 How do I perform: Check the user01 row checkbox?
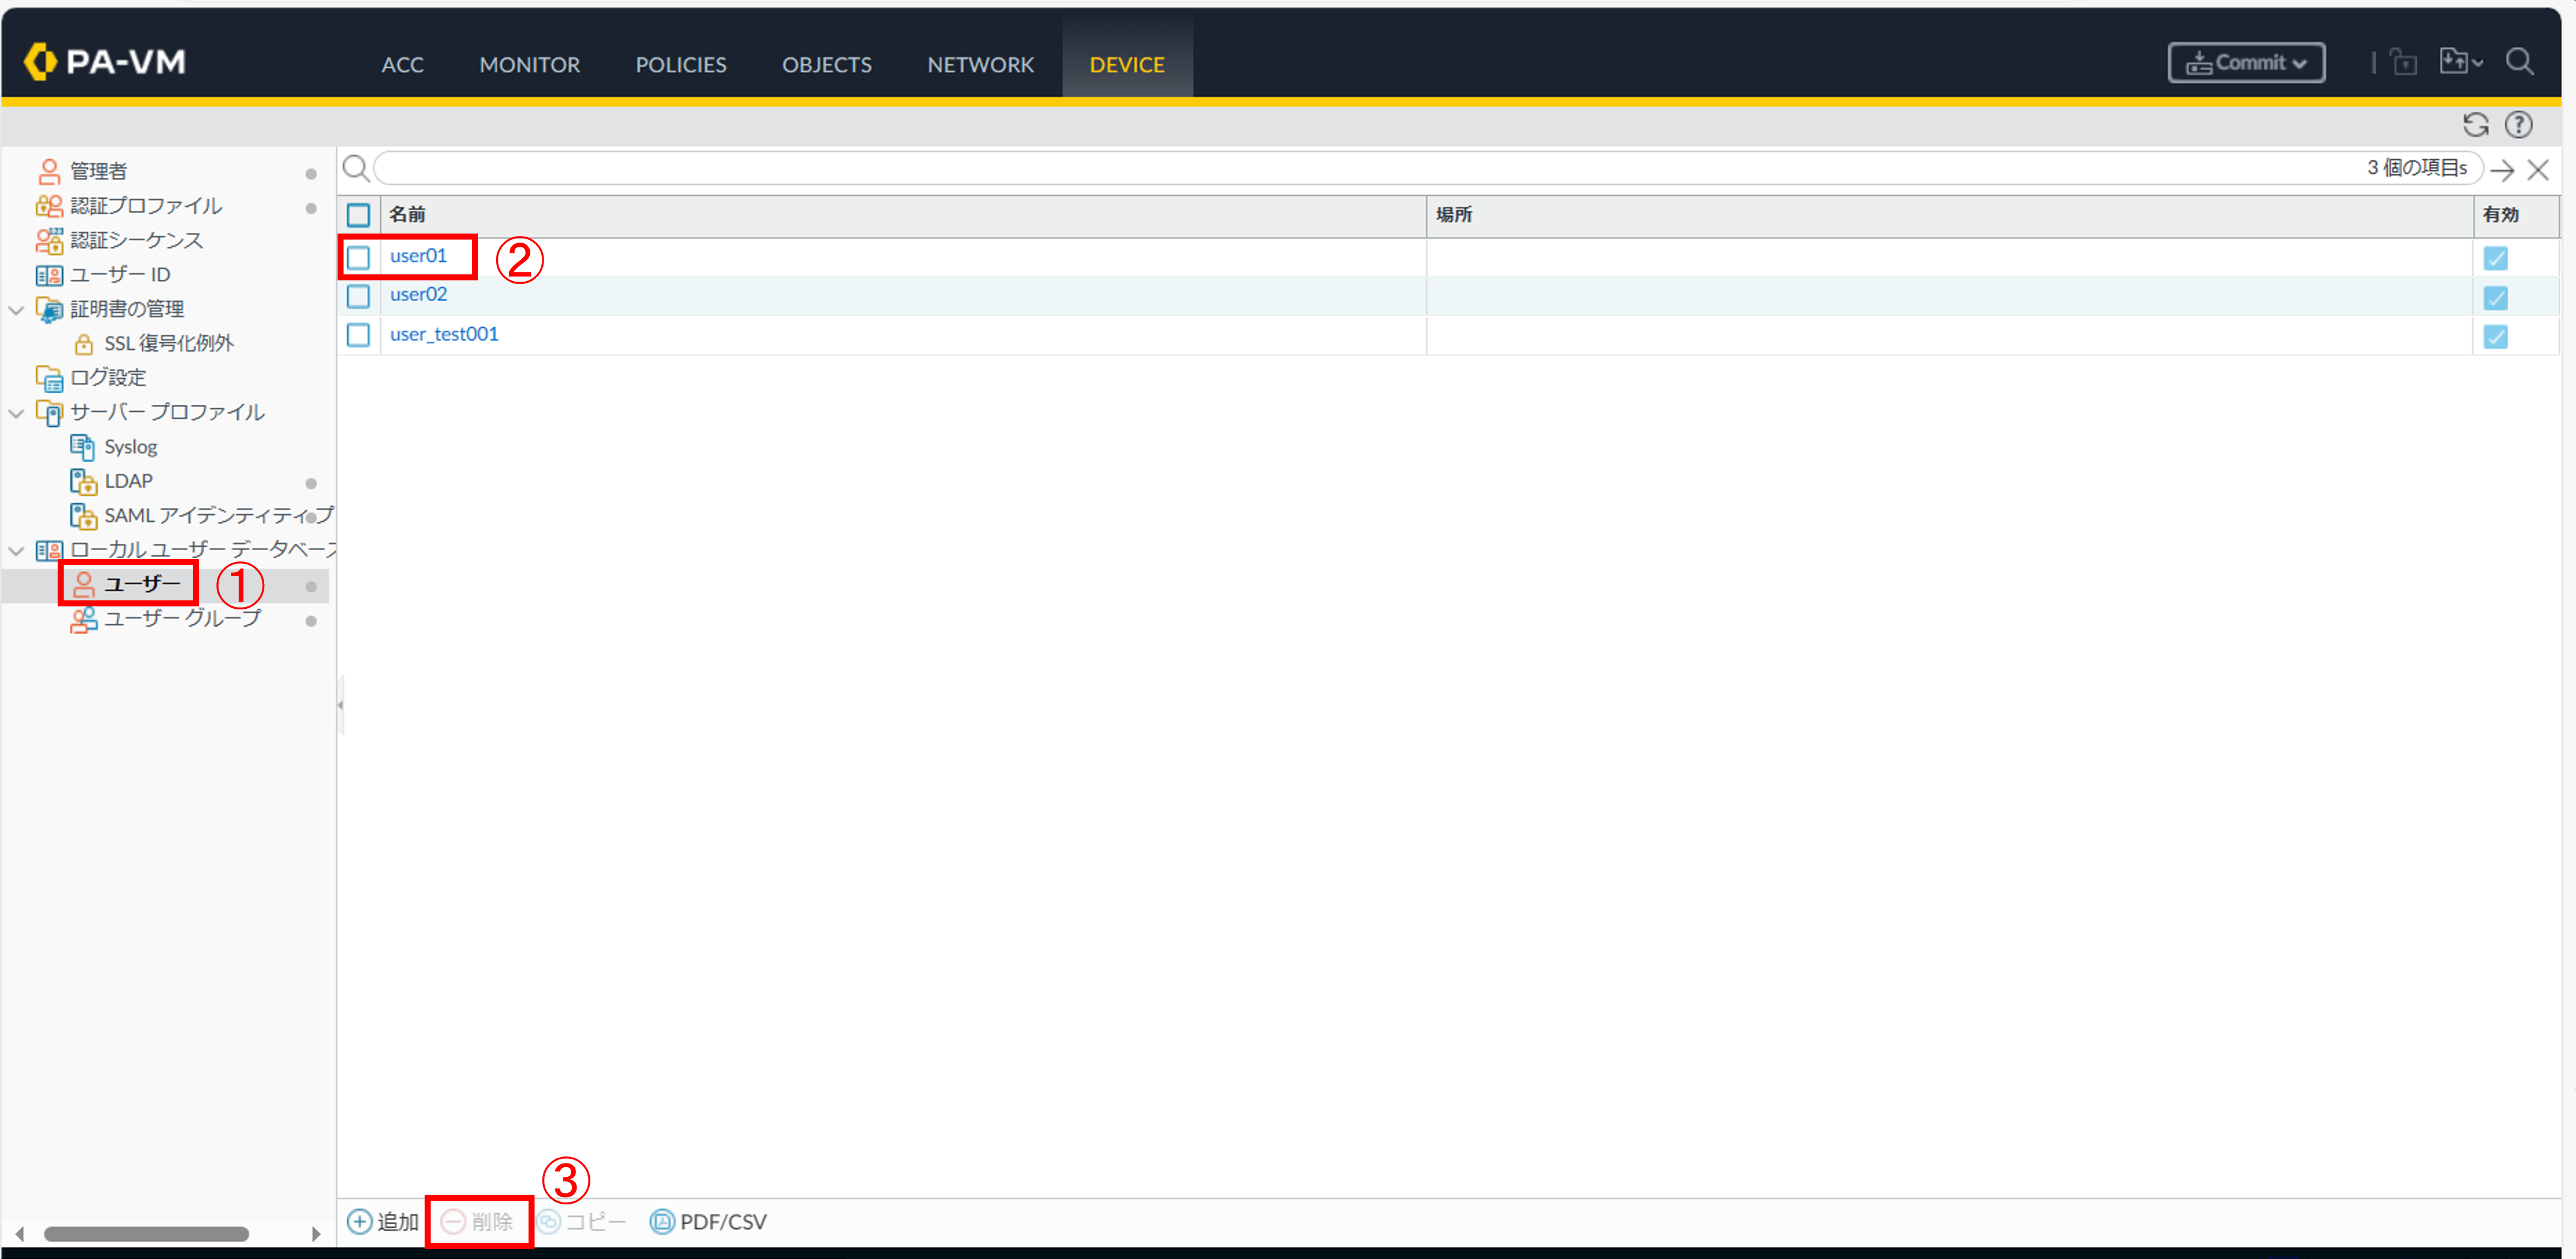click(x=358, y=257)
